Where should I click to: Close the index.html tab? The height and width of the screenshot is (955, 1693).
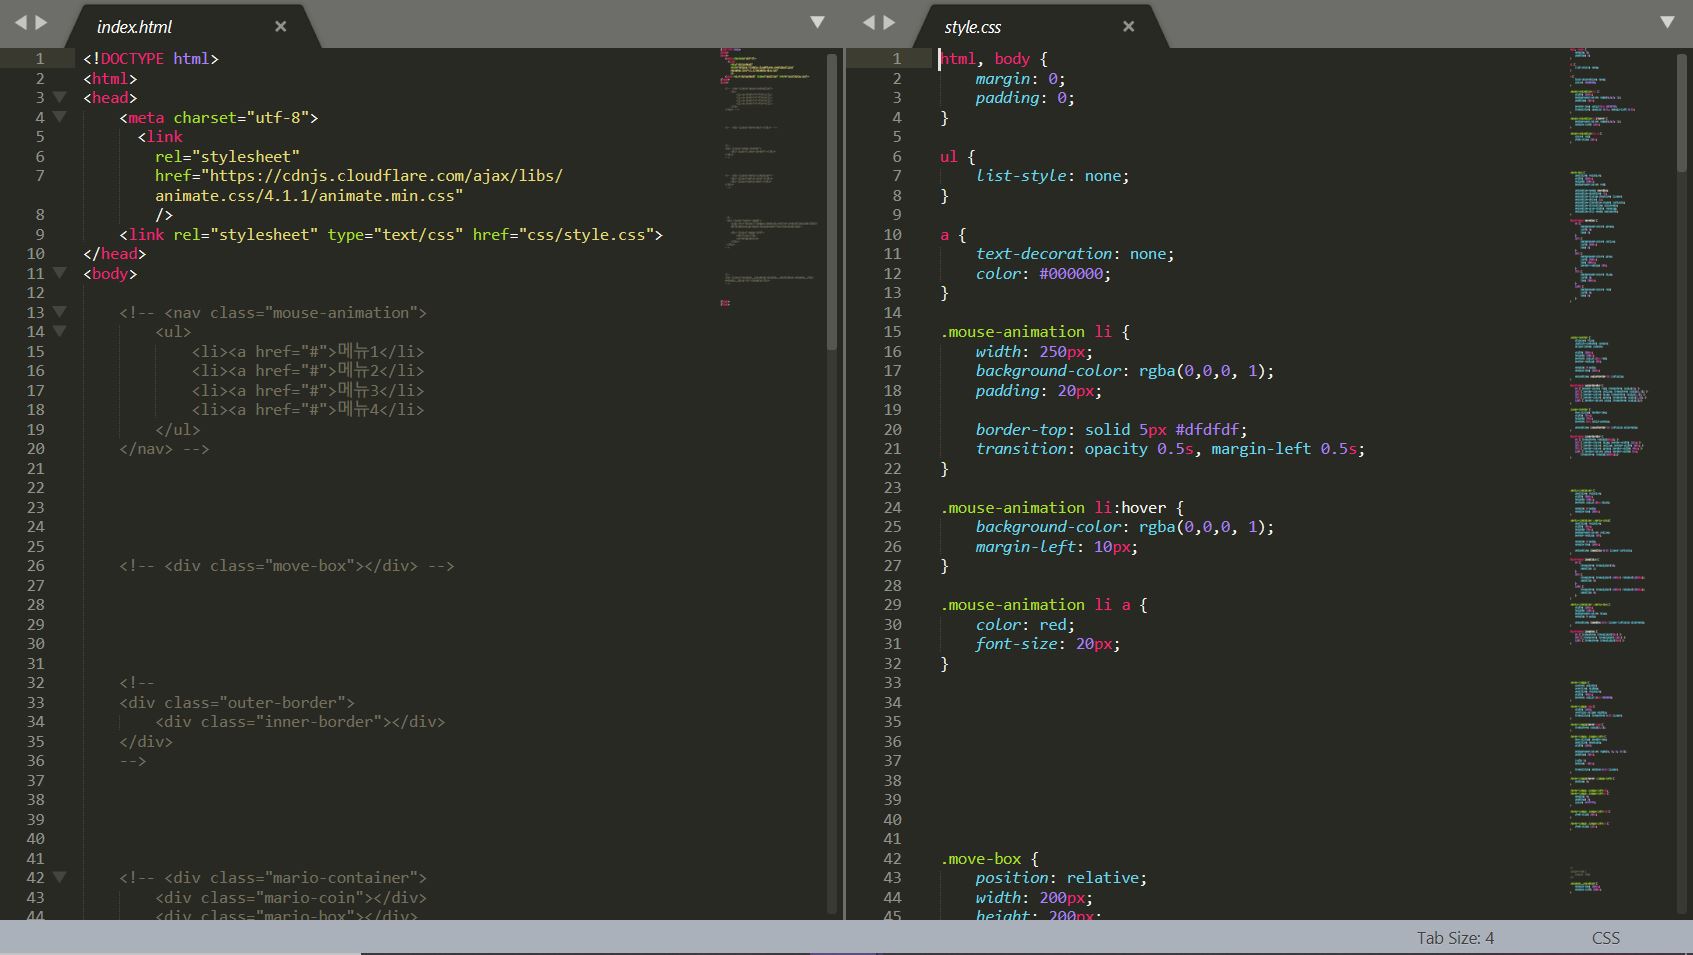281,26
